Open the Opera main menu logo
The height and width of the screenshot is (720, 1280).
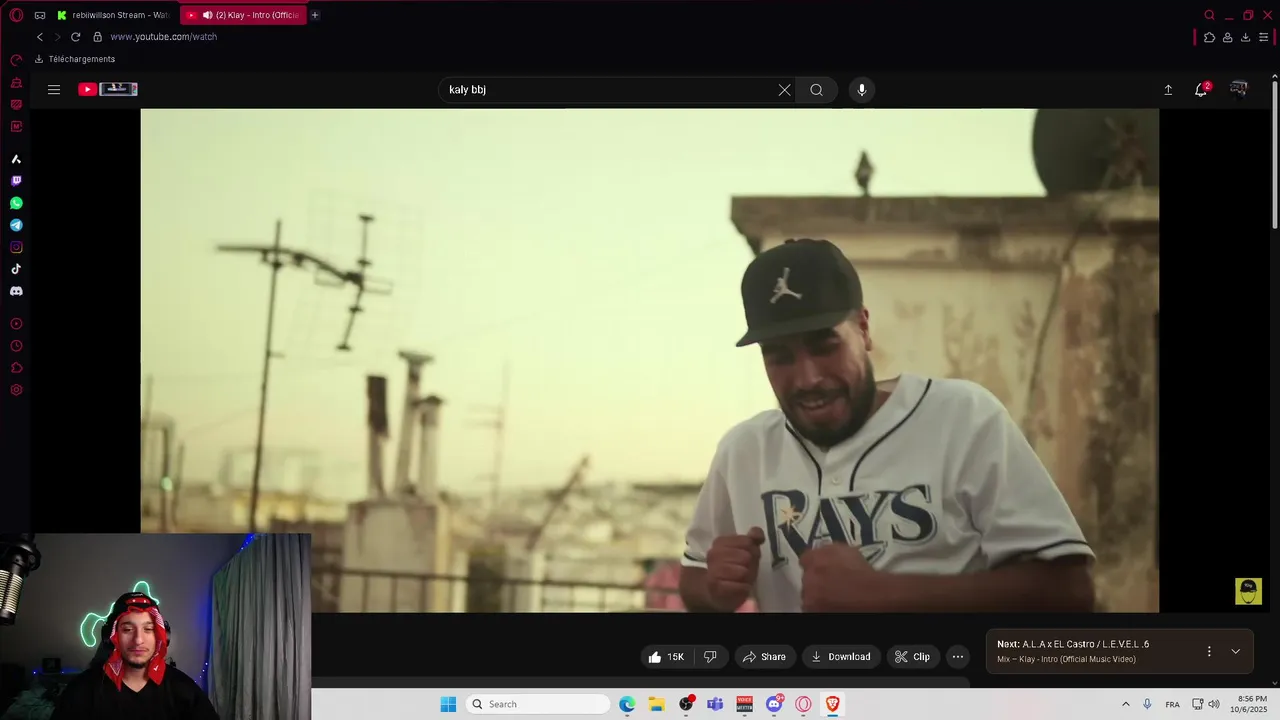(16, 15)
